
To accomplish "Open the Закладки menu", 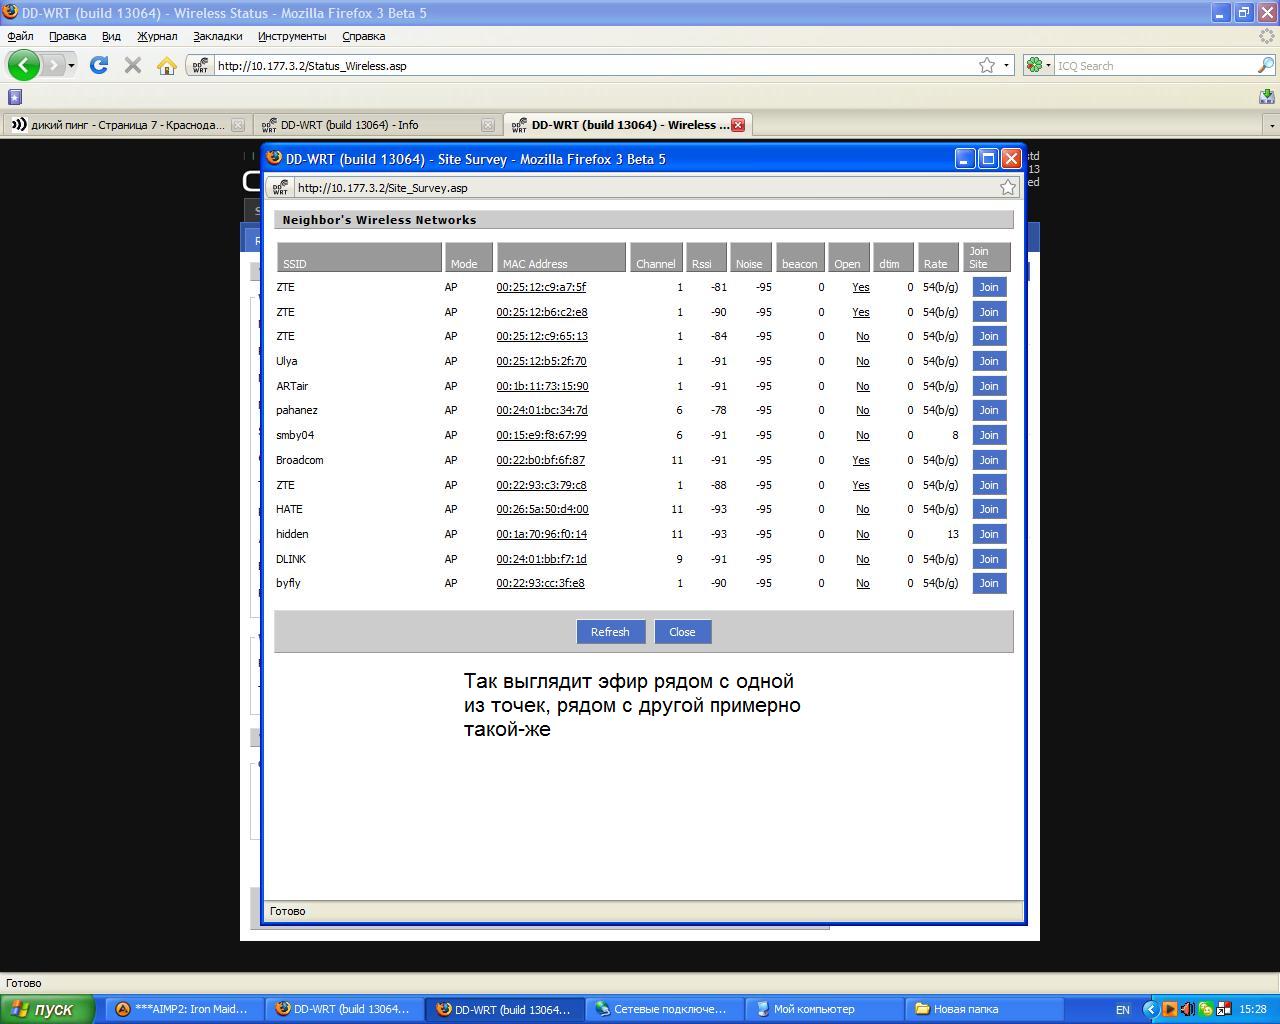I will point(217,36).
